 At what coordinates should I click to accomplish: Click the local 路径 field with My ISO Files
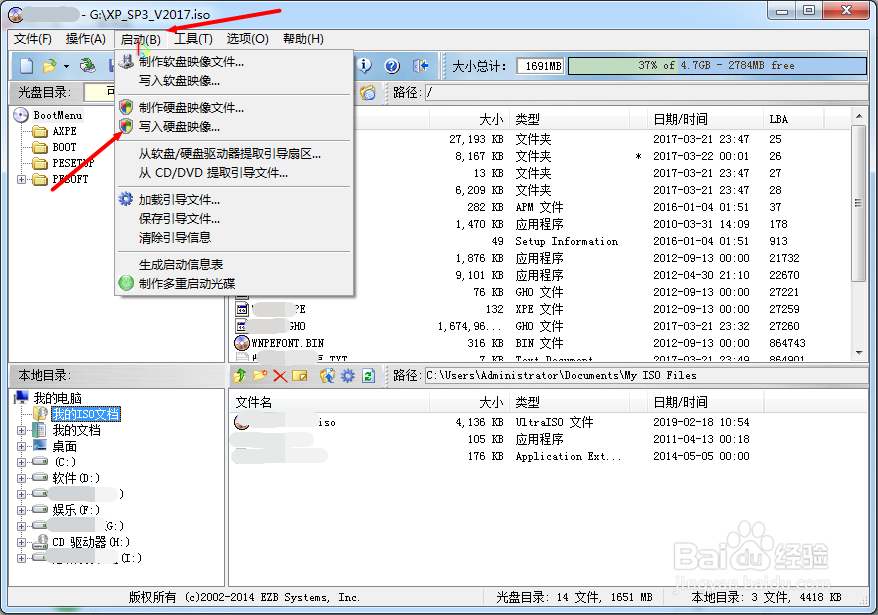tap(646, 375)
